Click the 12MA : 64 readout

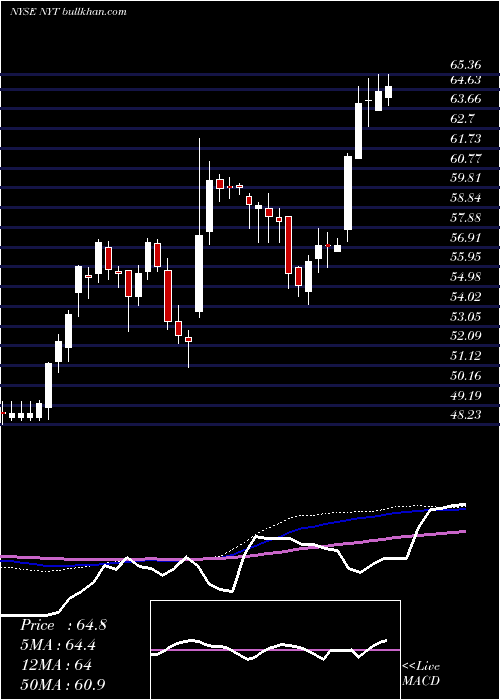[x=56, y=665]
